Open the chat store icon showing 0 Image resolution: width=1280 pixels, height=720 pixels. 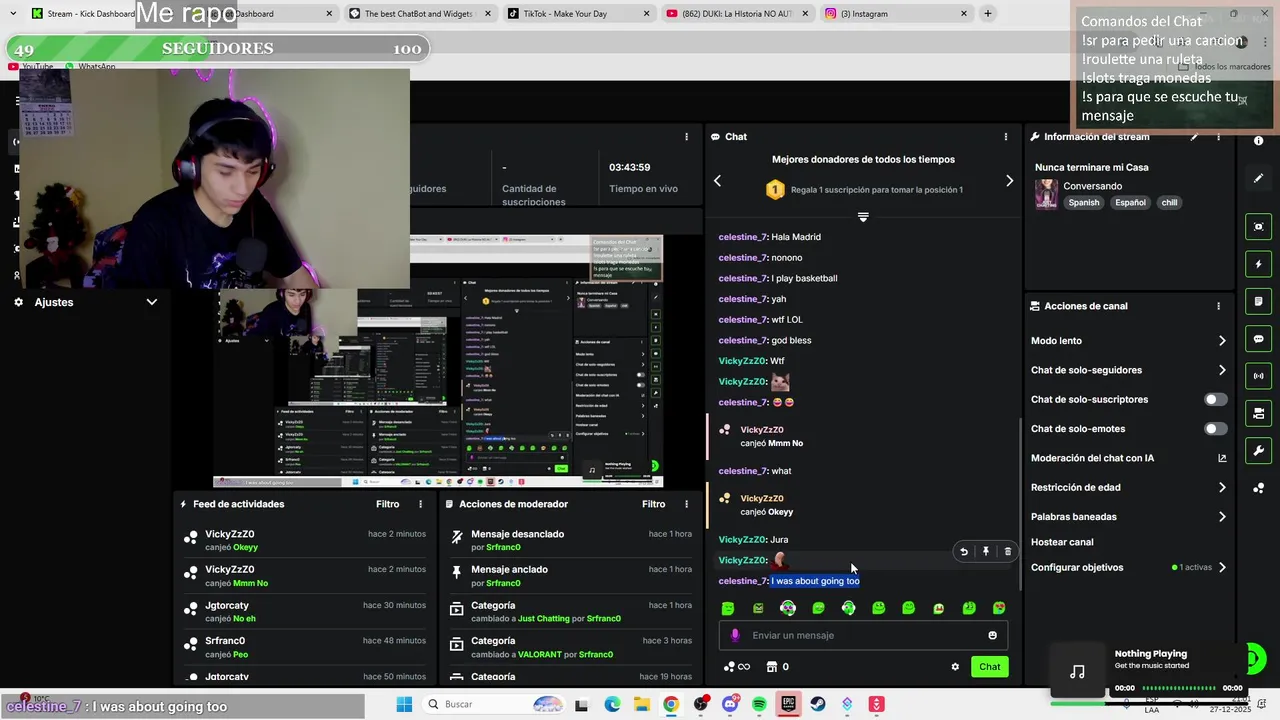777,667
